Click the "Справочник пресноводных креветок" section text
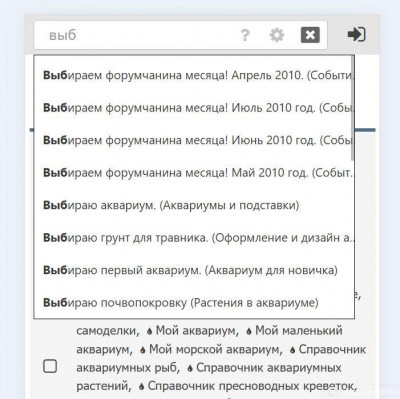 tap(252, 386)
